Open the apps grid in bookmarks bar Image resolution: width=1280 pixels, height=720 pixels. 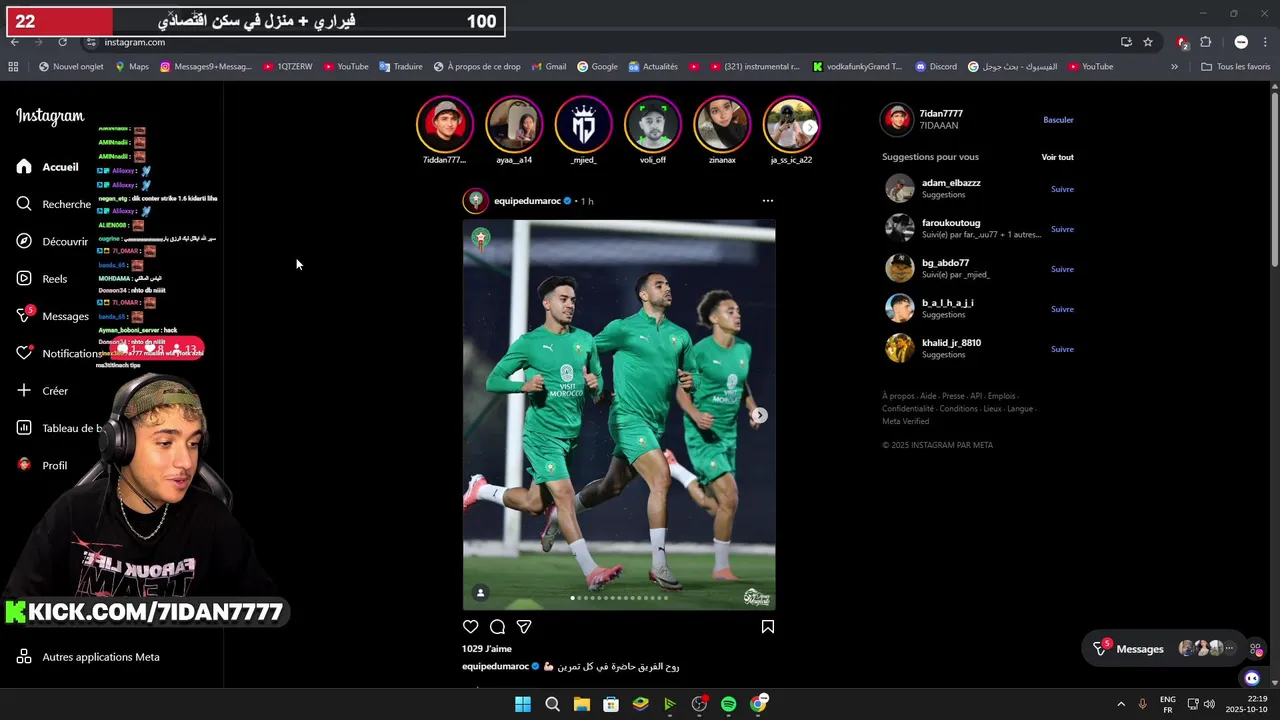[x=13, y=67]
